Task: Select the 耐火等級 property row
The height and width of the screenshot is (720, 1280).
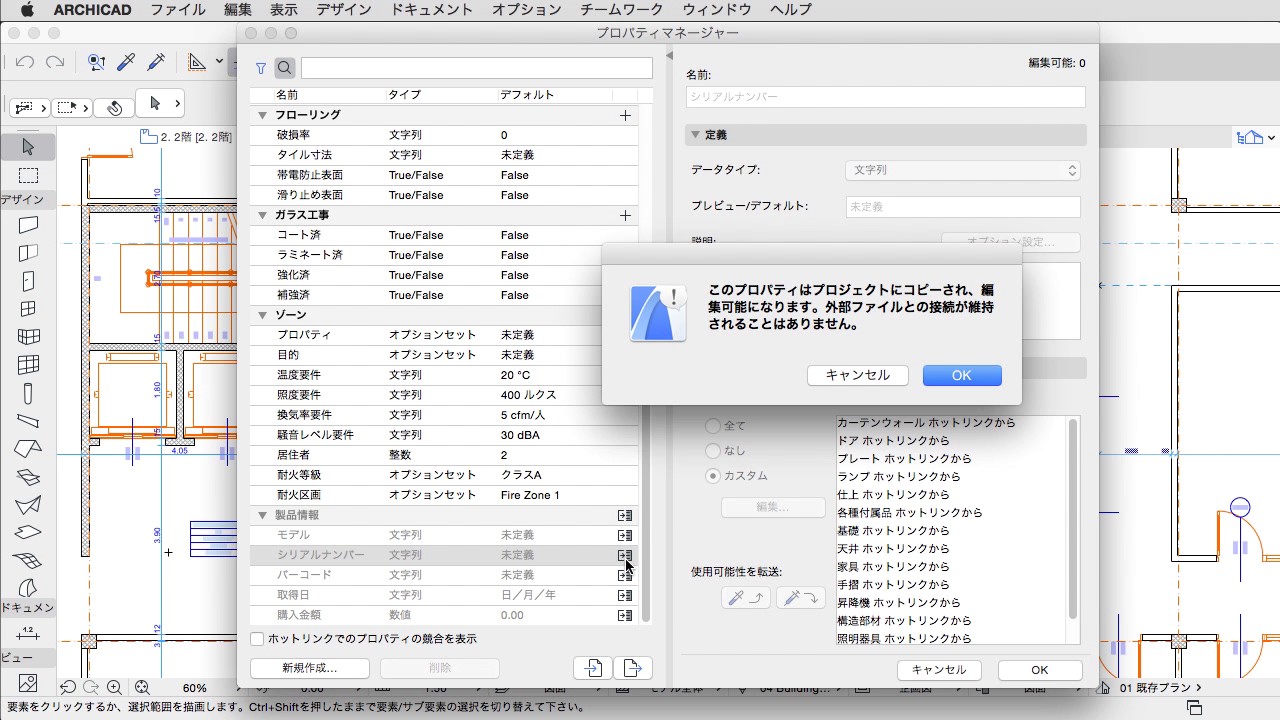Action: click(444, 475)
